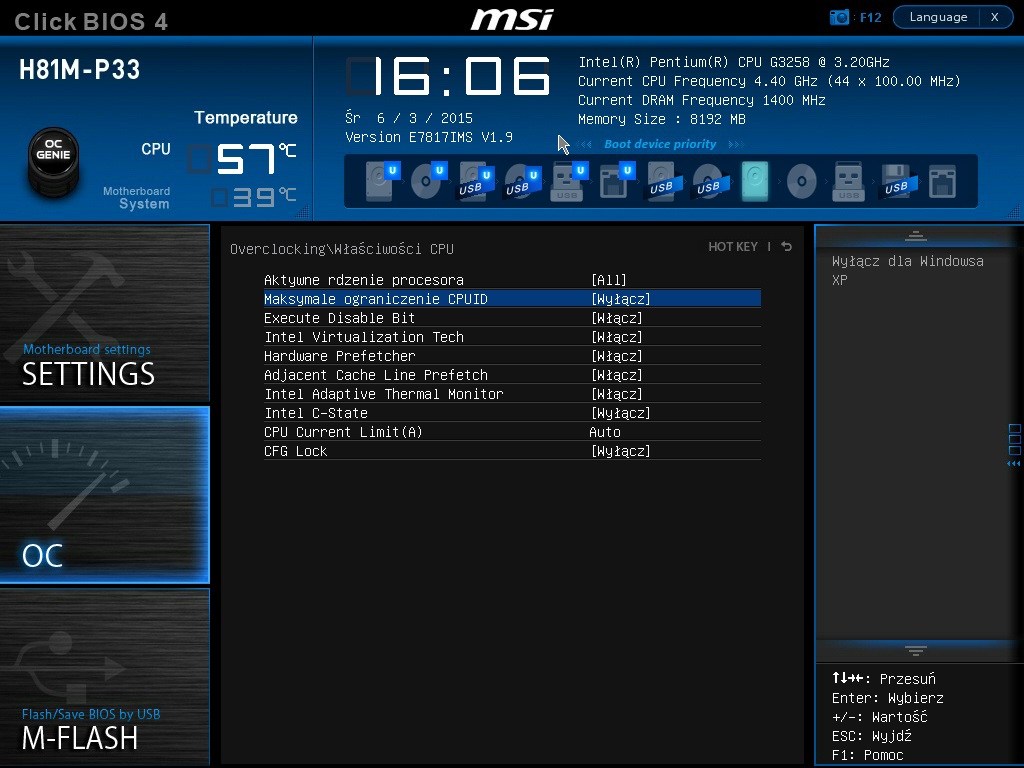Click the H81M-P33 board name
Image resolution: width=1024 pixels, height=768 pixels.
80,69
